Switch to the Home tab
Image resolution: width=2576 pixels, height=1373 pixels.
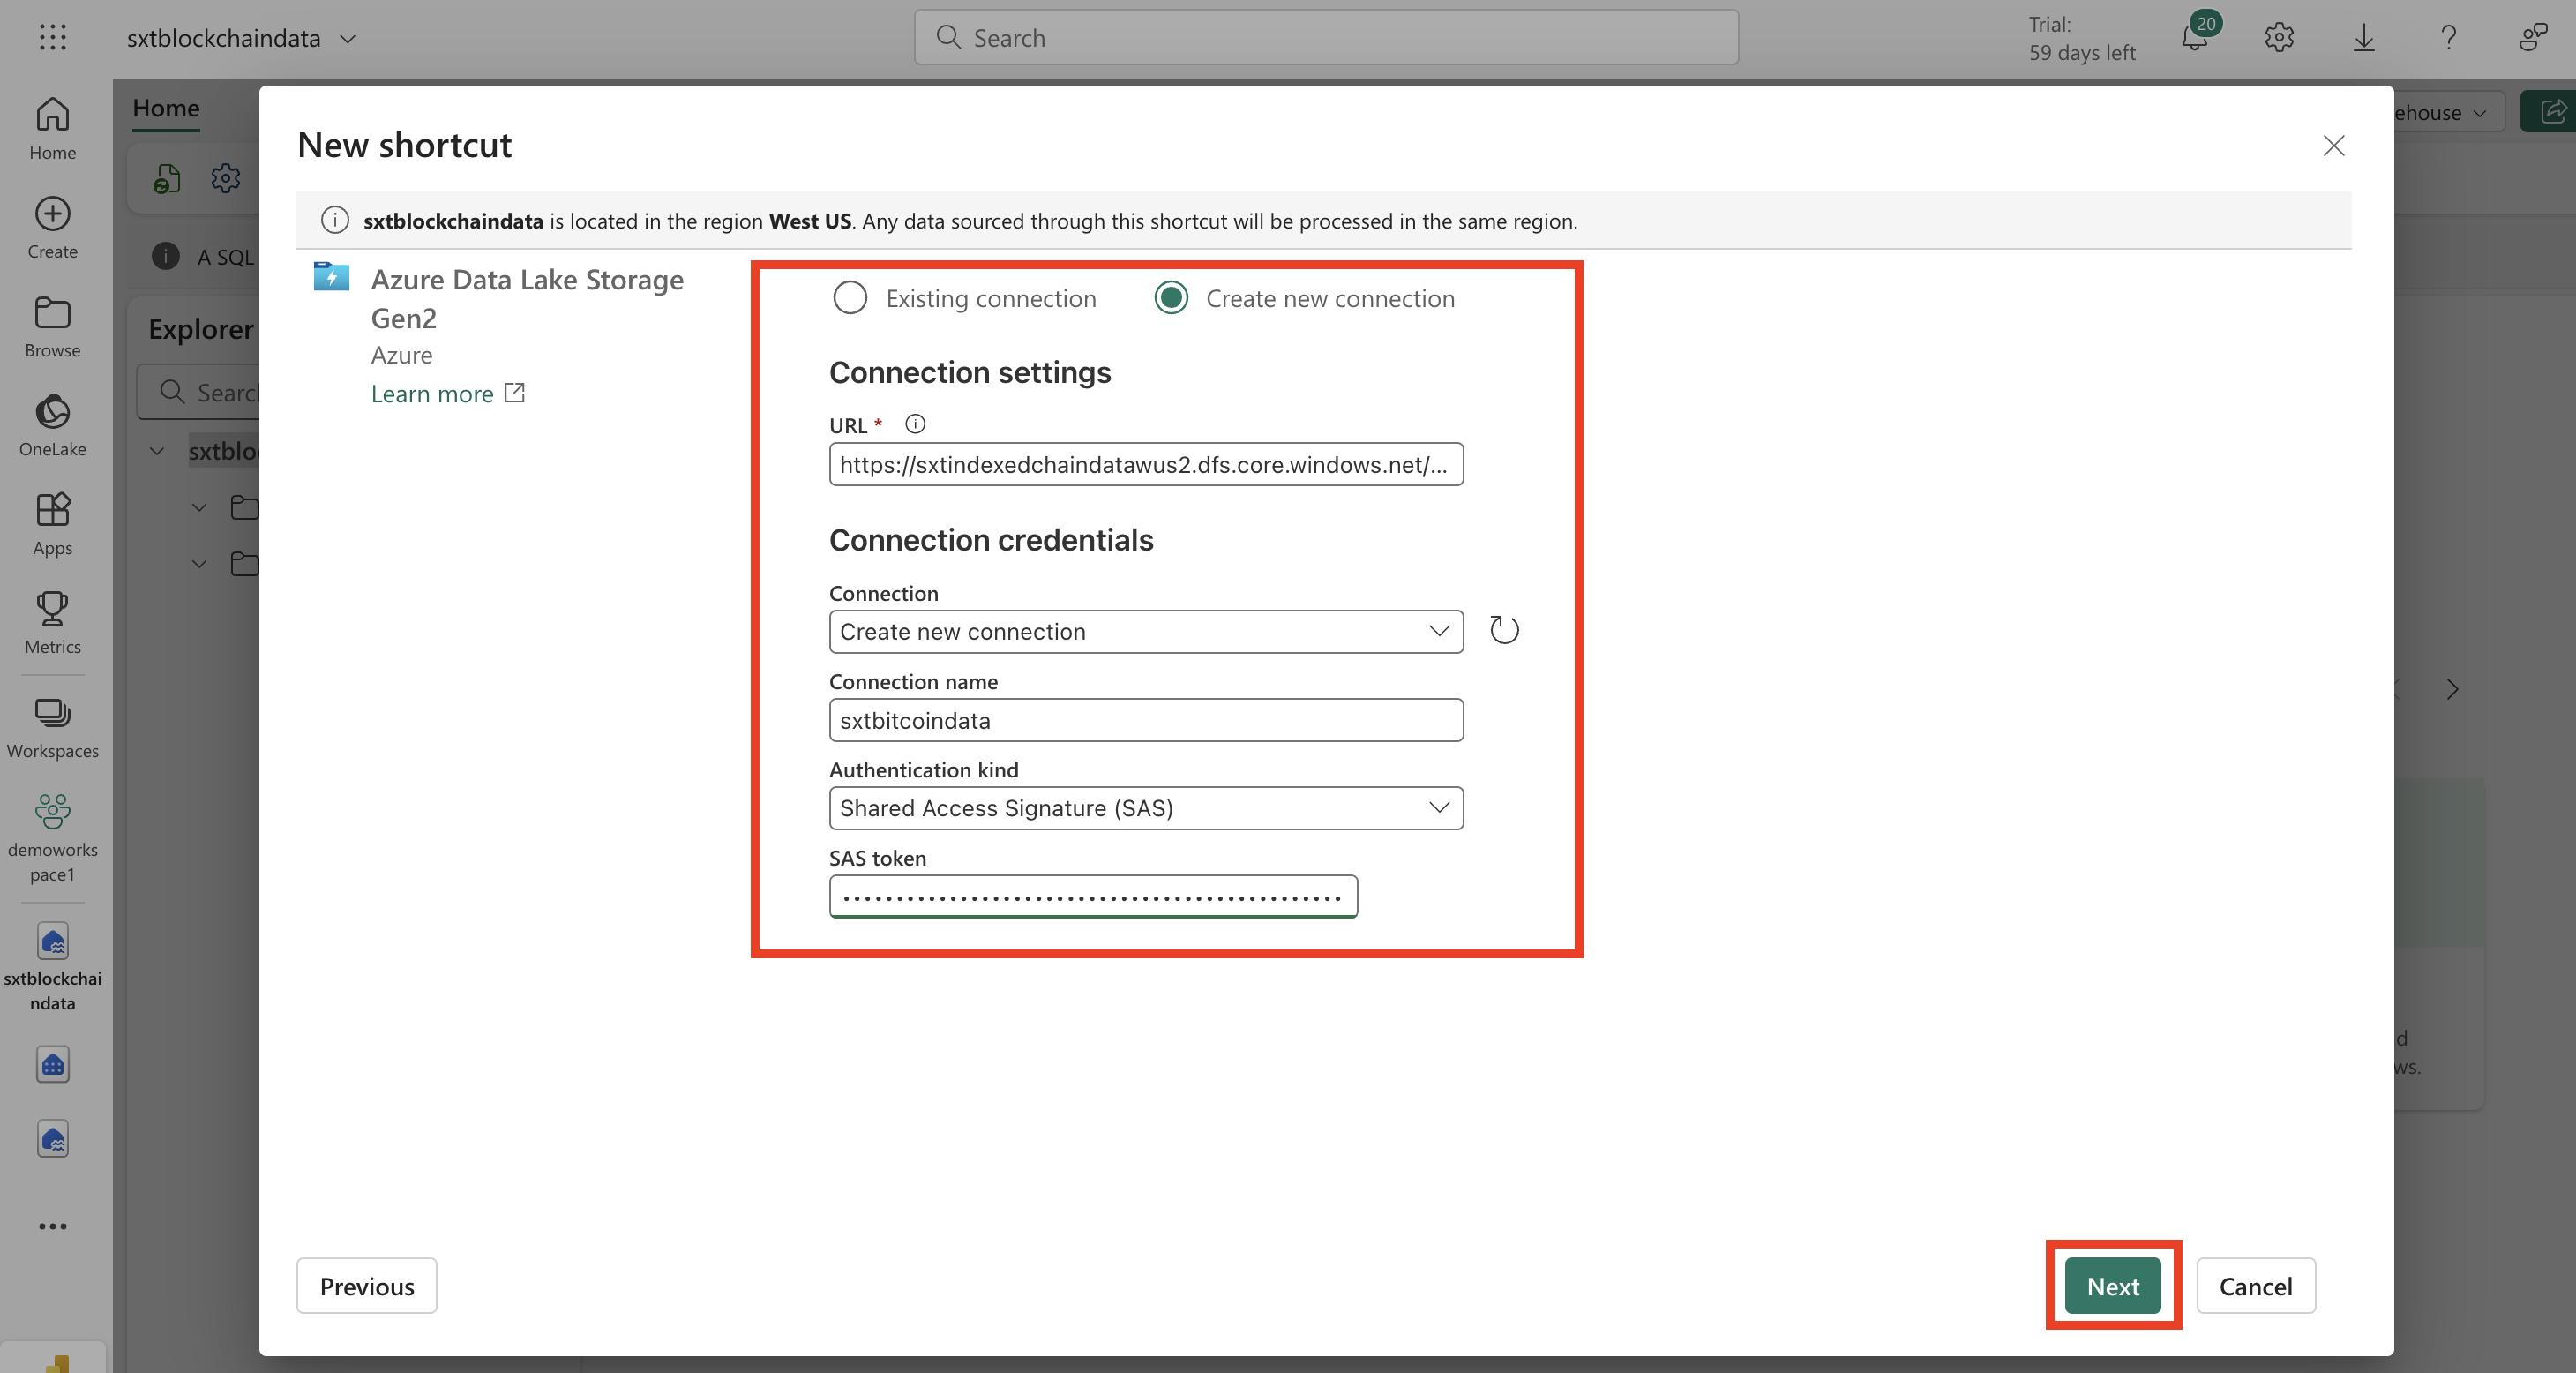(166, 108)
